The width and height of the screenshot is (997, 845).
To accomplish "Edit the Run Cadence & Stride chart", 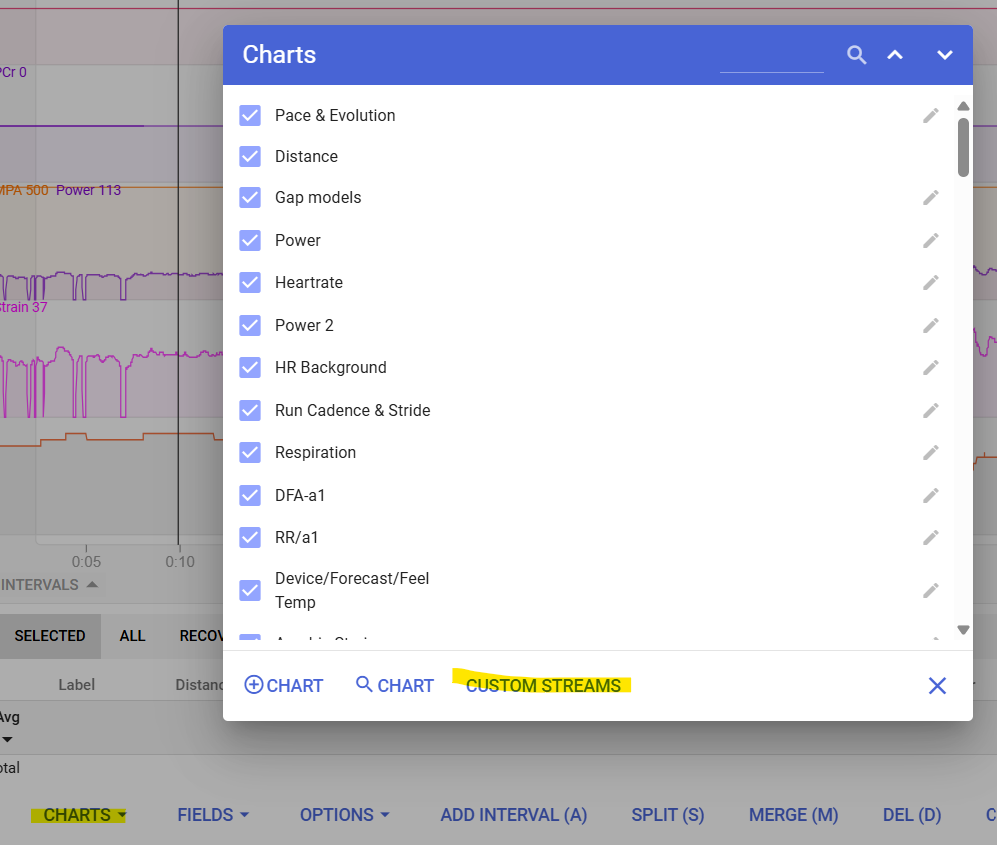I will pyautogui.click(x=931, y=410).
